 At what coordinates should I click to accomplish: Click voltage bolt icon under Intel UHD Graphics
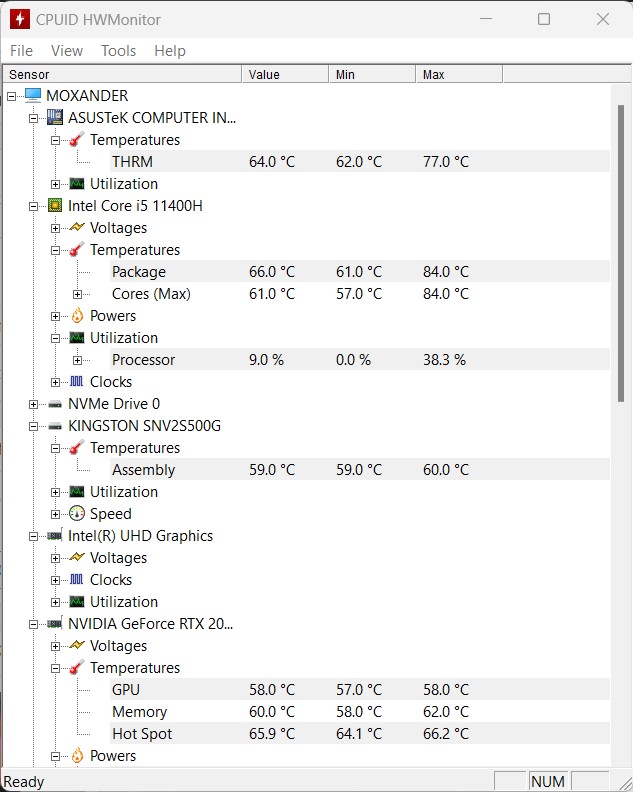(x=77, y=557)
